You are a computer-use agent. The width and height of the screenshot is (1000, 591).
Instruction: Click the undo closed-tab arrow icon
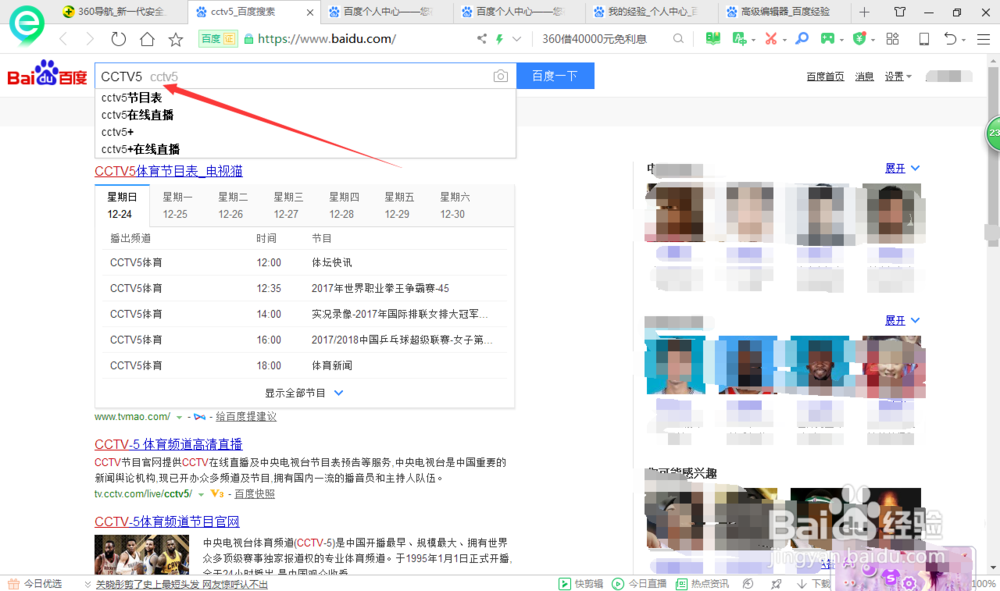(950, 39)
